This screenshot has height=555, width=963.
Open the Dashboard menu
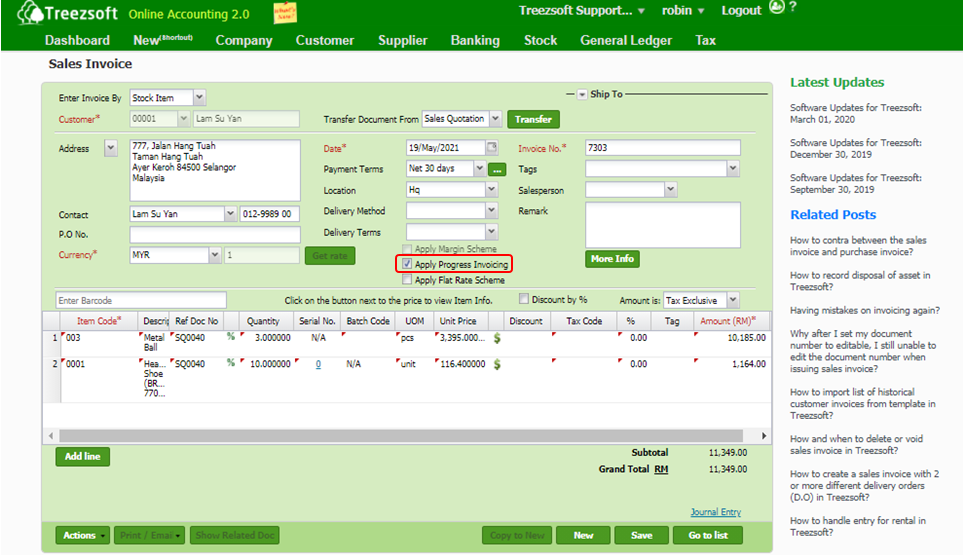(x=77, y=41)
